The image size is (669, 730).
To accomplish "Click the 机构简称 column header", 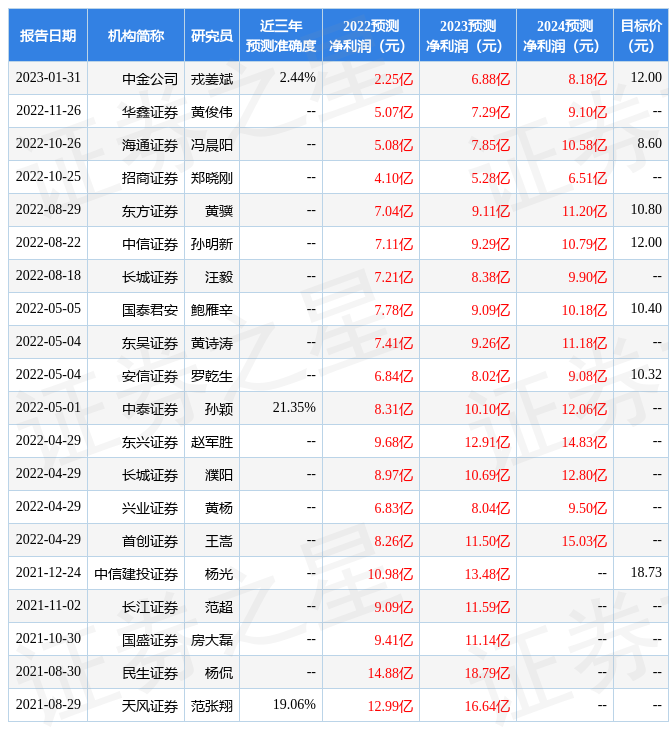I will click(x=136, y=35).
